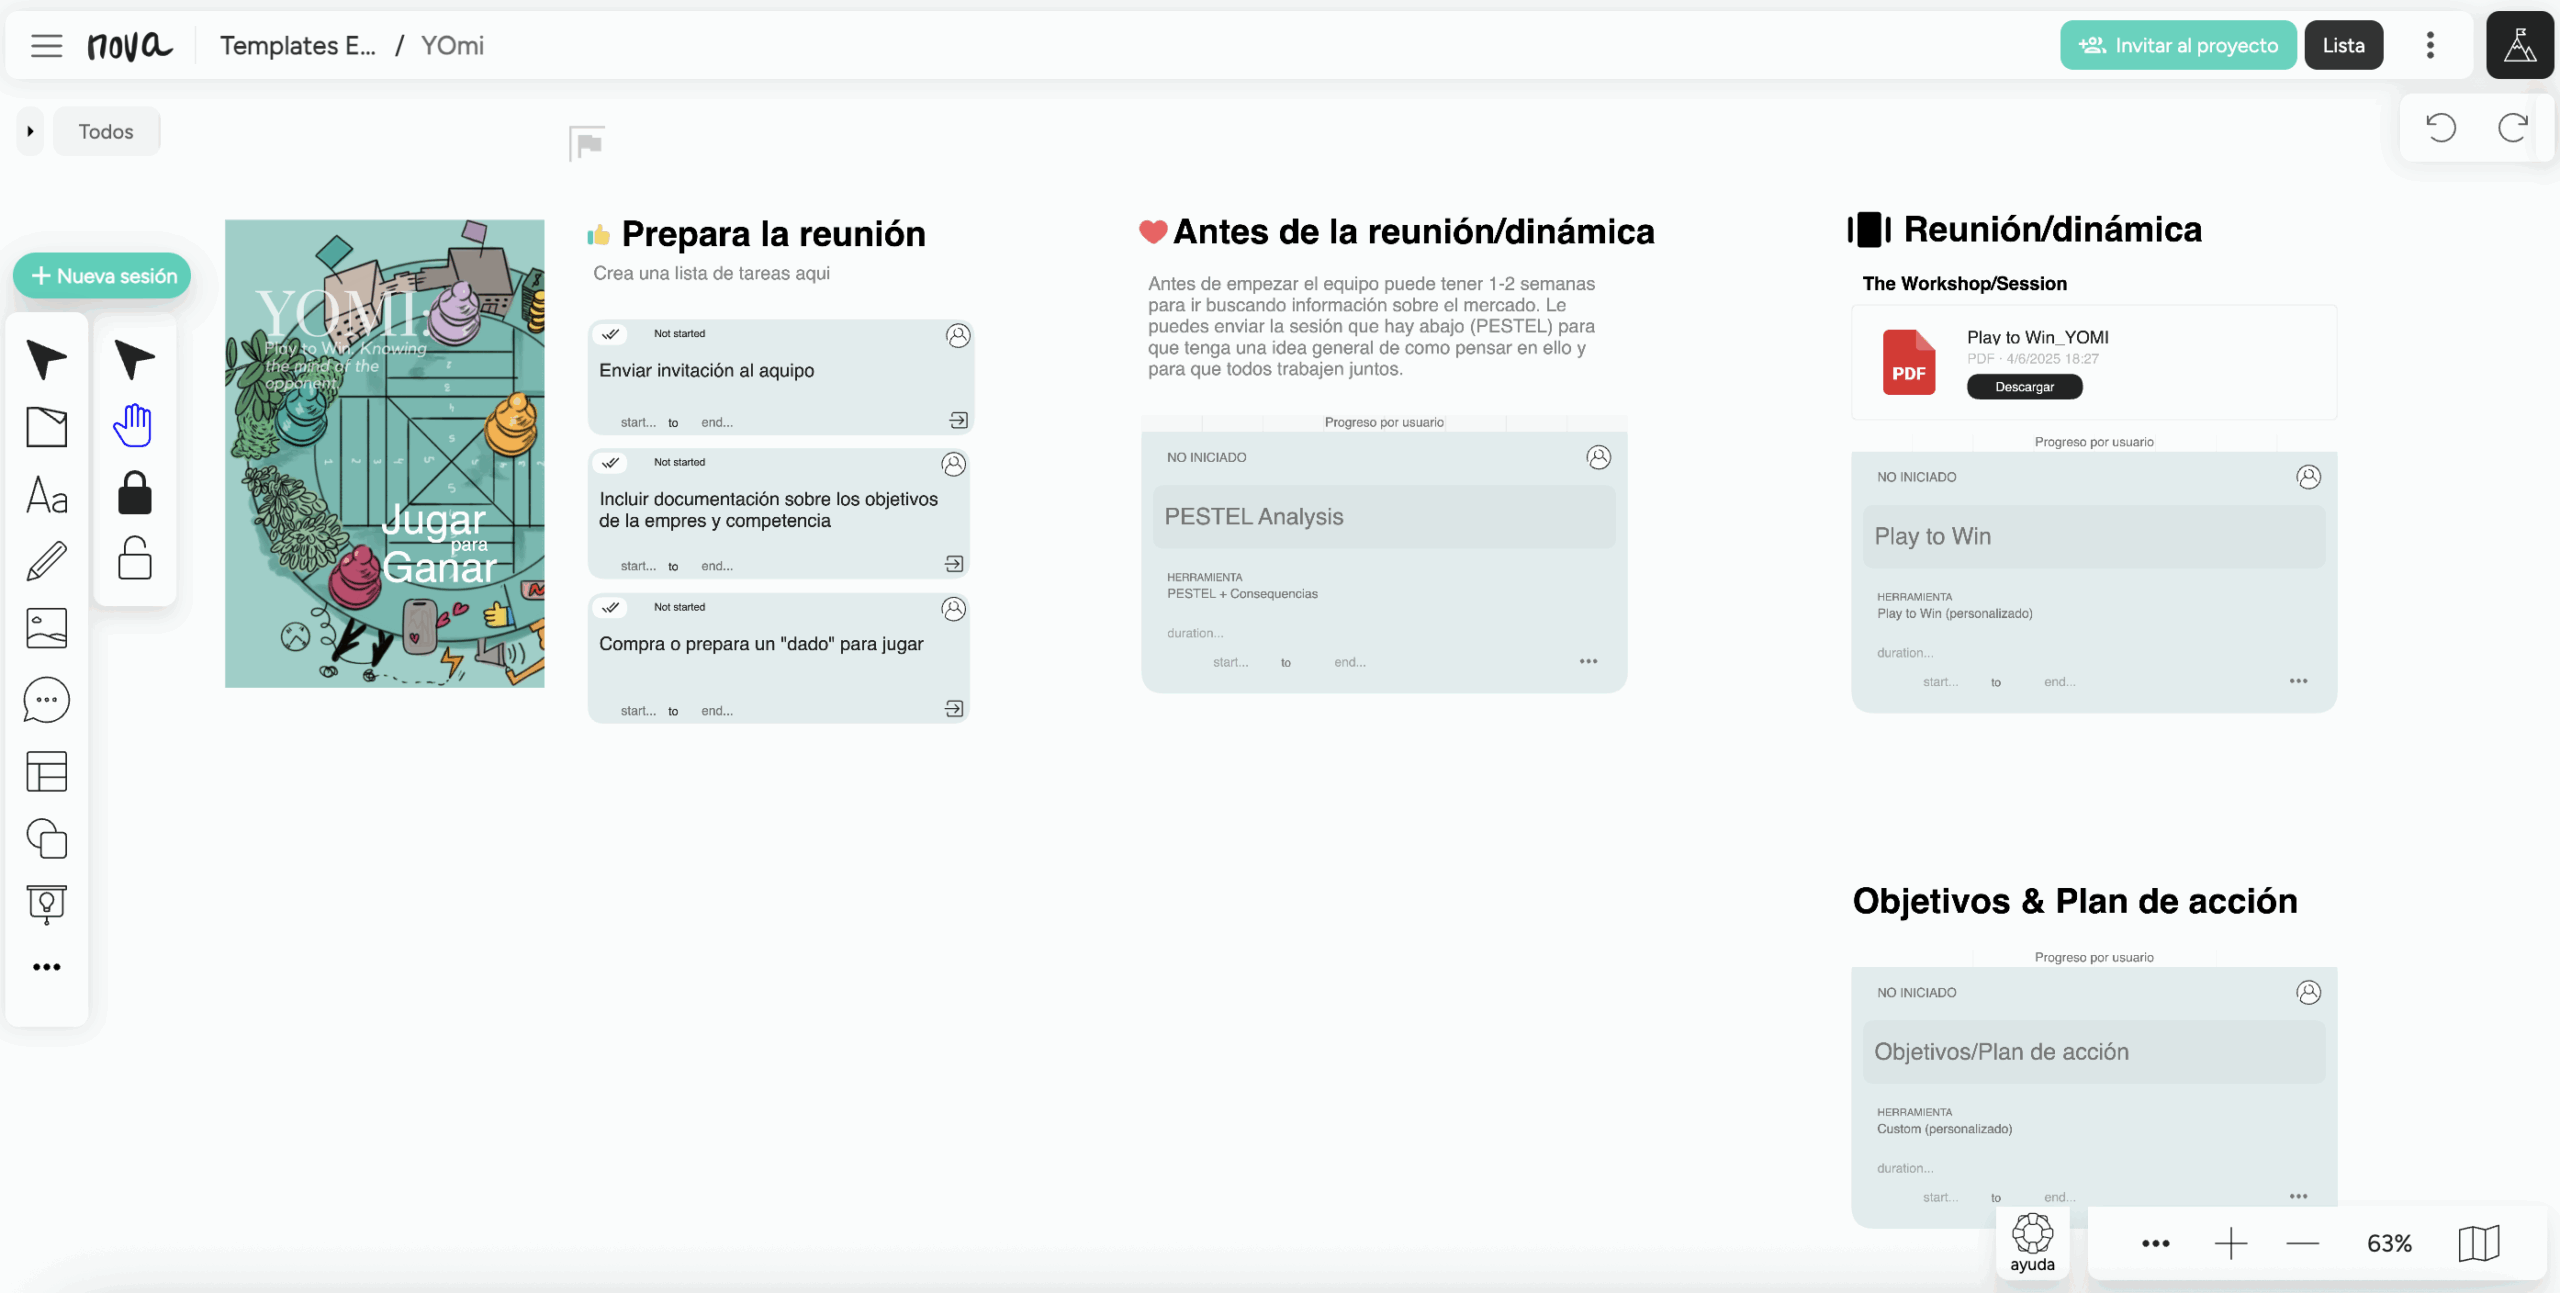2560x1293 pixels.
Task: Switch to Lista view
Action: (x=2343, y=45)
